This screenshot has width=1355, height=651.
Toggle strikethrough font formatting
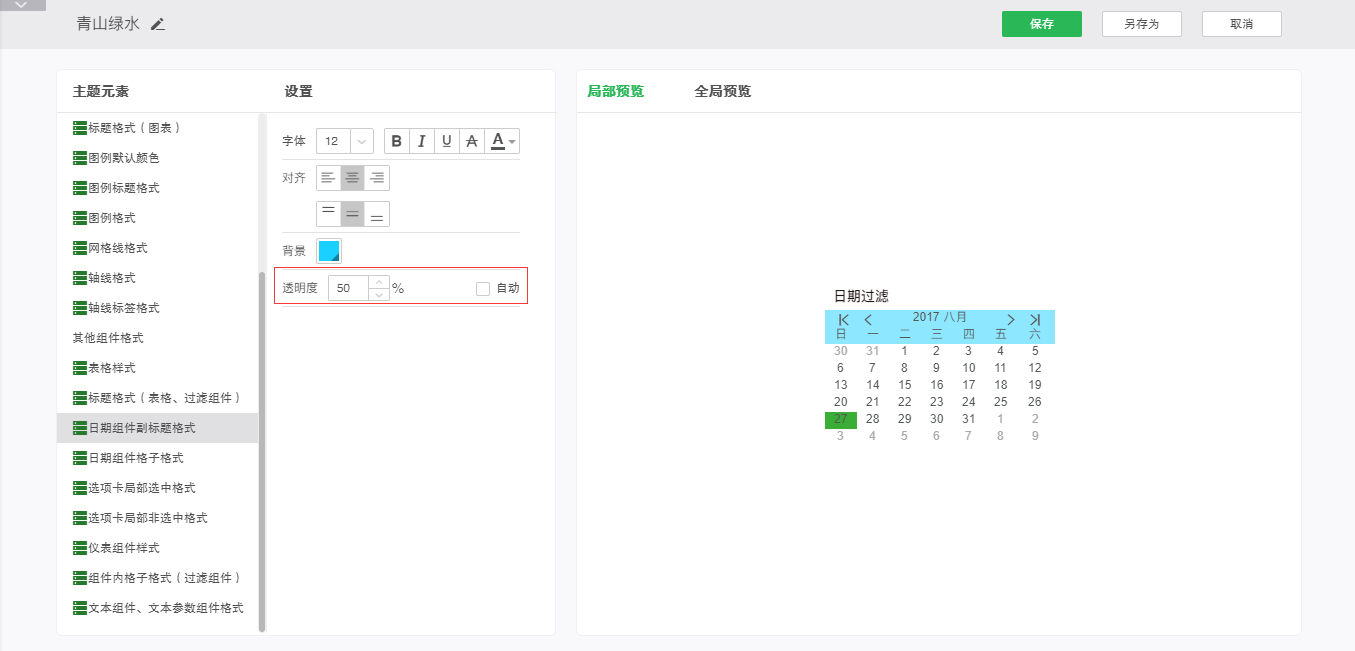click(x=472, y=141)
